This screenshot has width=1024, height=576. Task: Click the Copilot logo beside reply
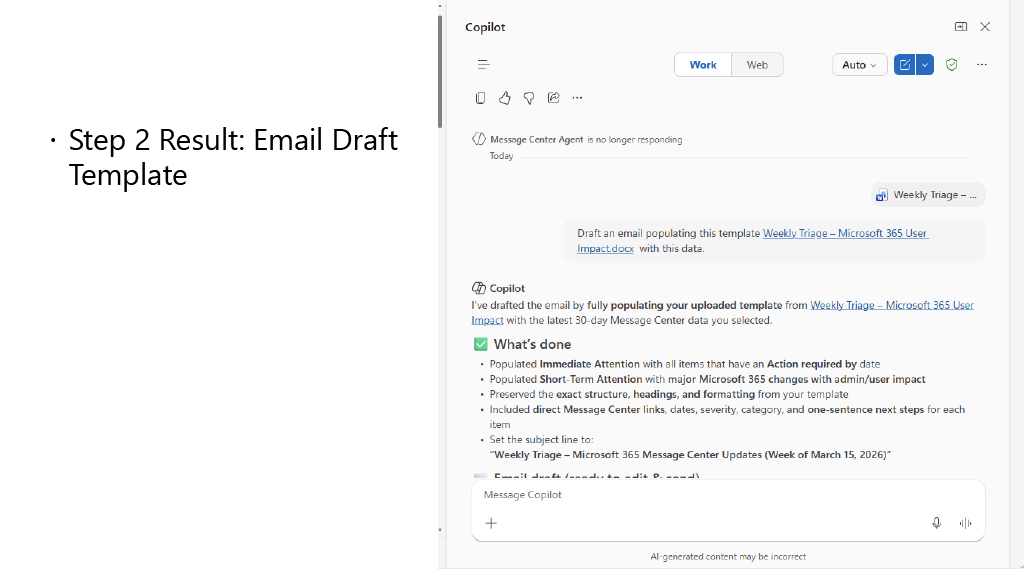coord(479,288)
